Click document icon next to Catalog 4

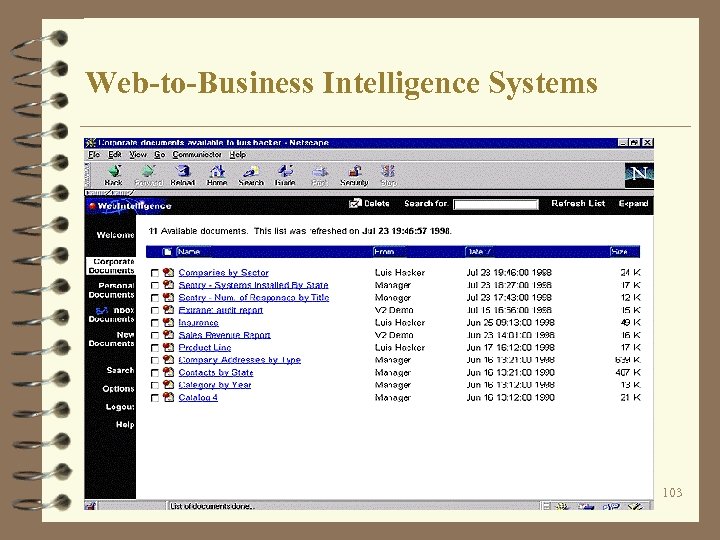pos(169,397)
